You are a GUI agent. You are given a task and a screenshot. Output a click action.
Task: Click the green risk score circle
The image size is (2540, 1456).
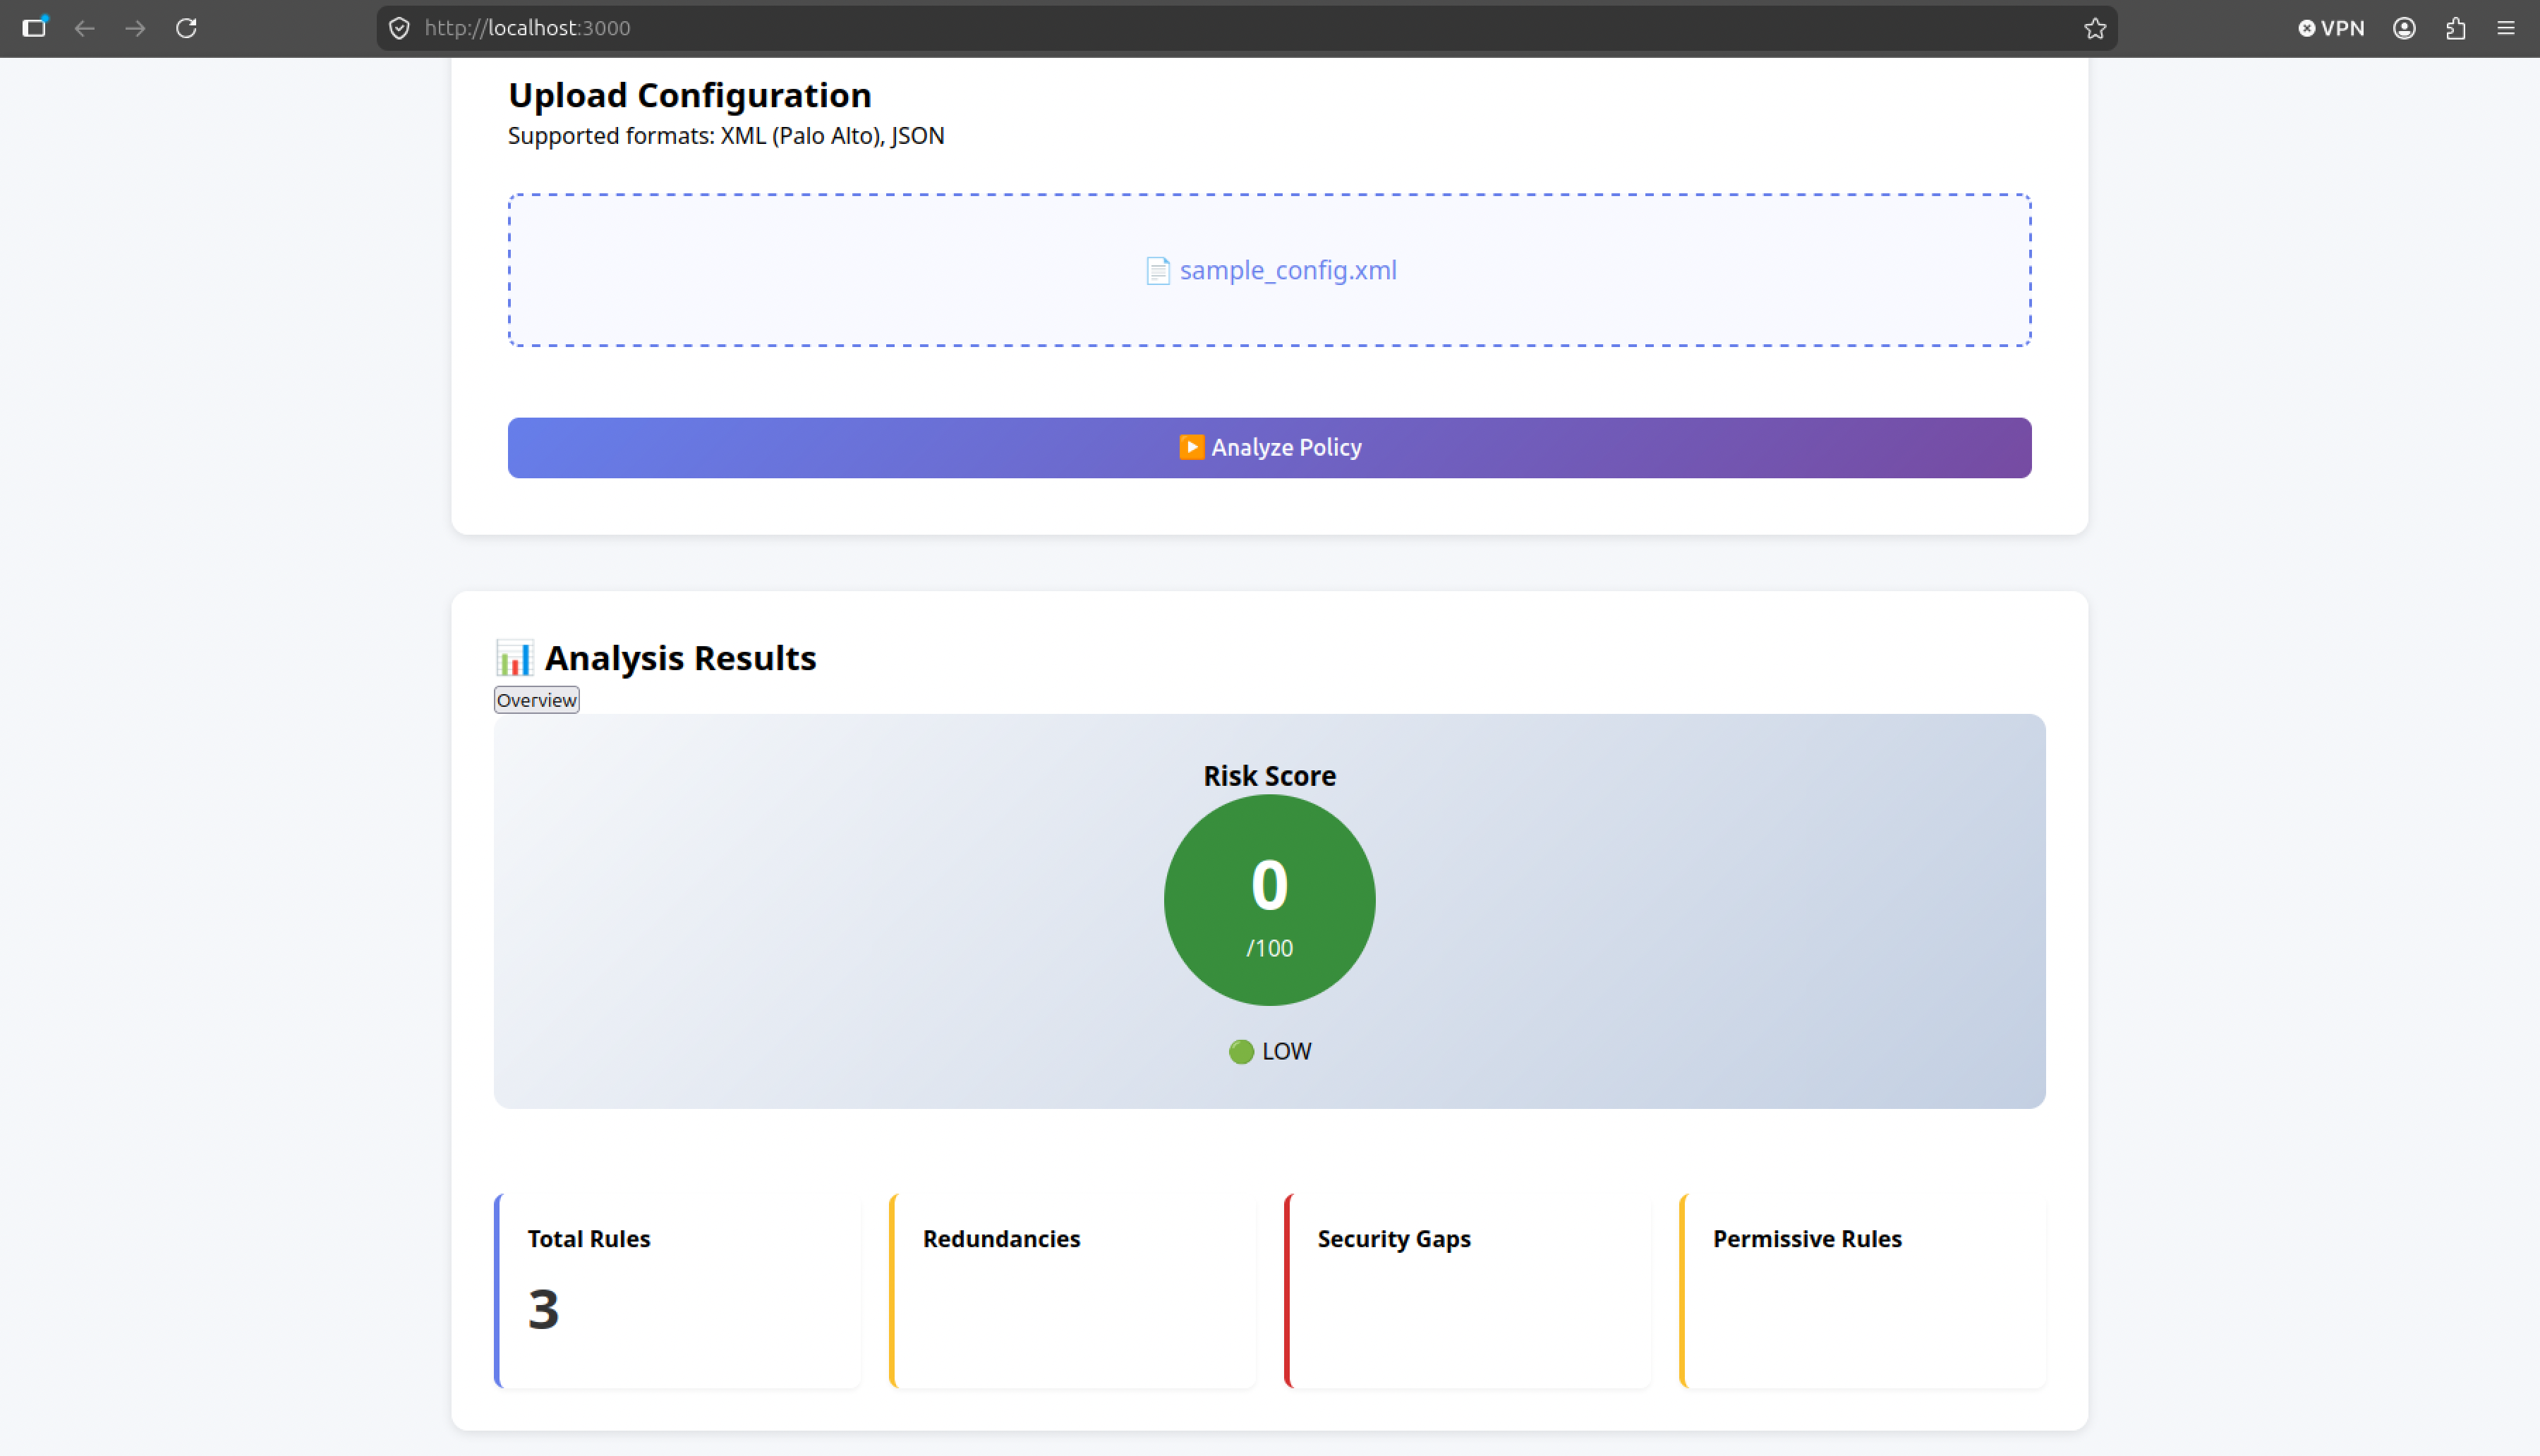(x=1269, y=900)
